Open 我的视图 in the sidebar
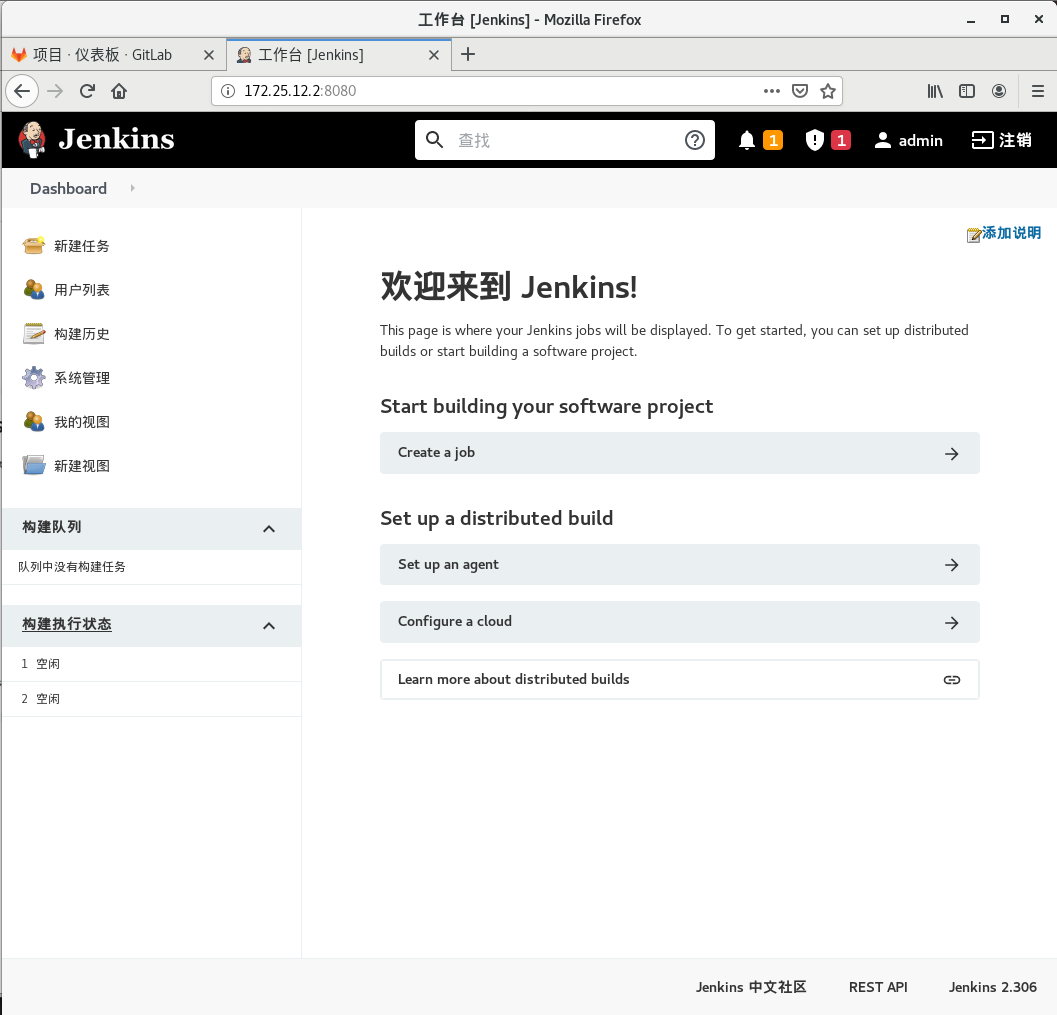The image size is (1057, 1015). coord(82,422)
